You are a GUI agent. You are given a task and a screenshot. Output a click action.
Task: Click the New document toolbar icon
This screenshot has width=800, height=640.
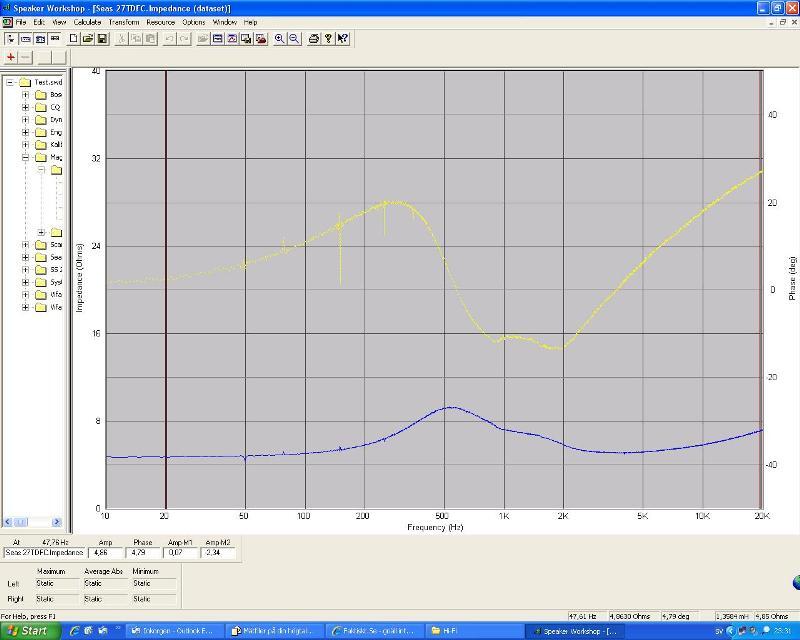[74, 39]
